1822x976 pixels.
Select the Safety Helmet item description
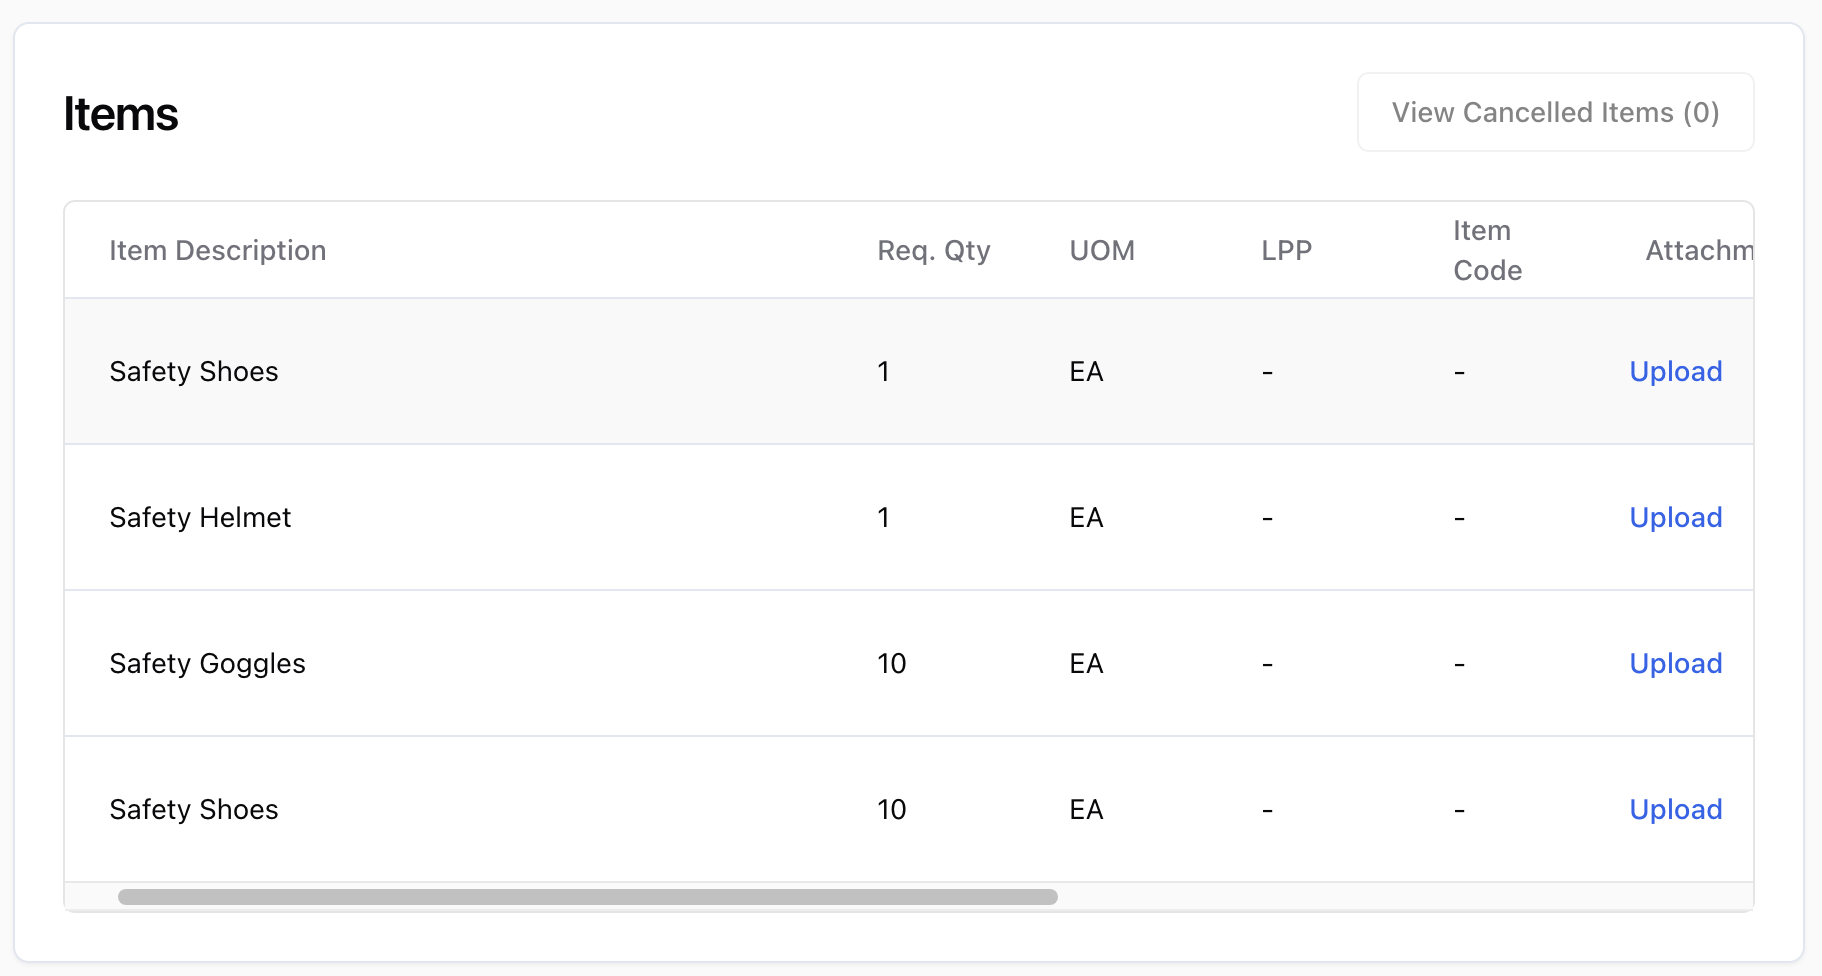click(200, 518)
